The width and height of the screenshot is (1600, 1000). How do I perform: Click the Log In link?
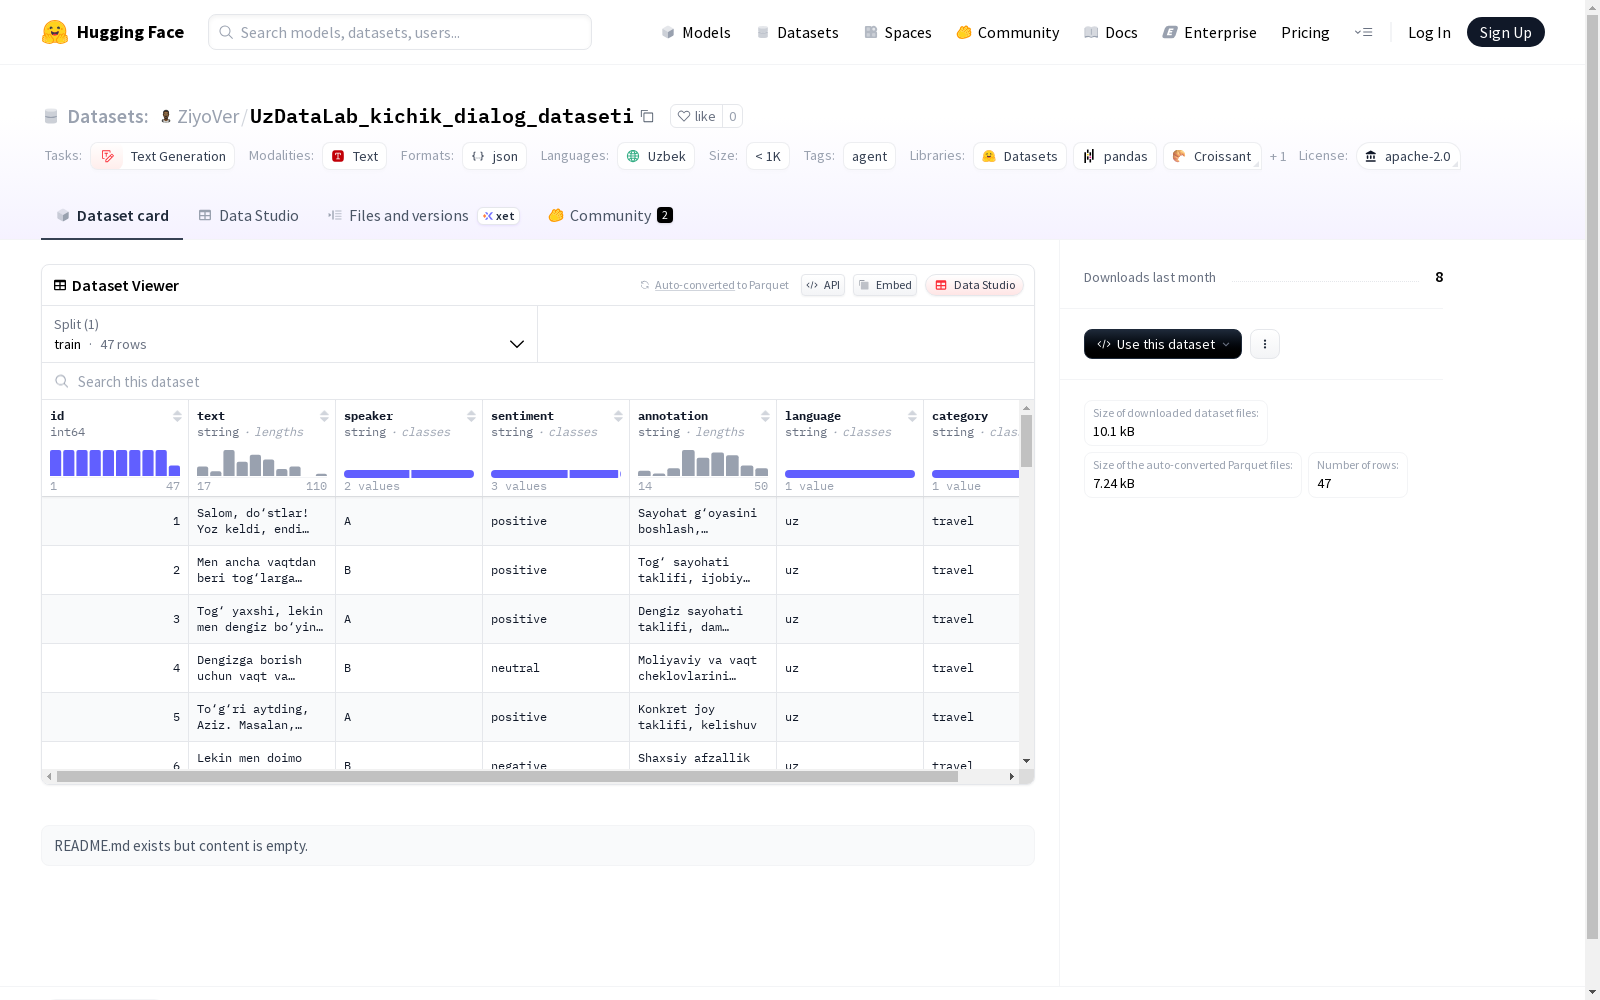pos(1429,32)
